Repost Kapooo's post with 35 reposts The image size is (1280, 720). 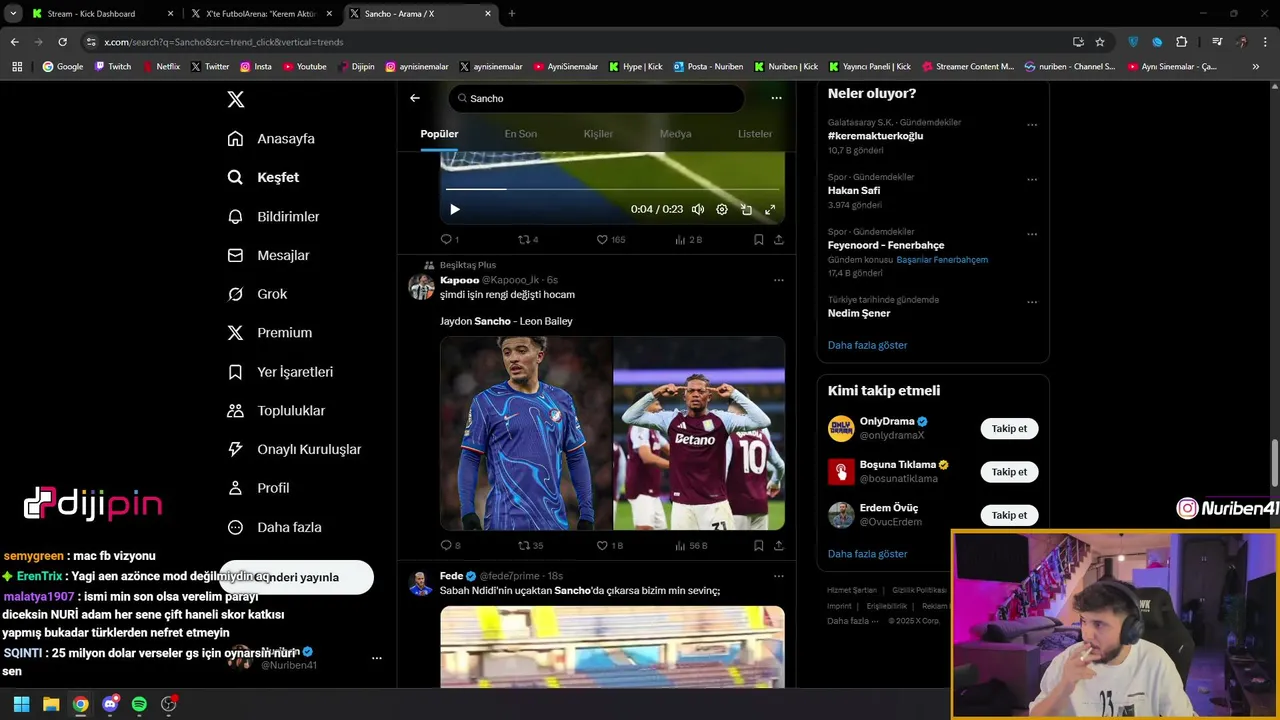530,546
